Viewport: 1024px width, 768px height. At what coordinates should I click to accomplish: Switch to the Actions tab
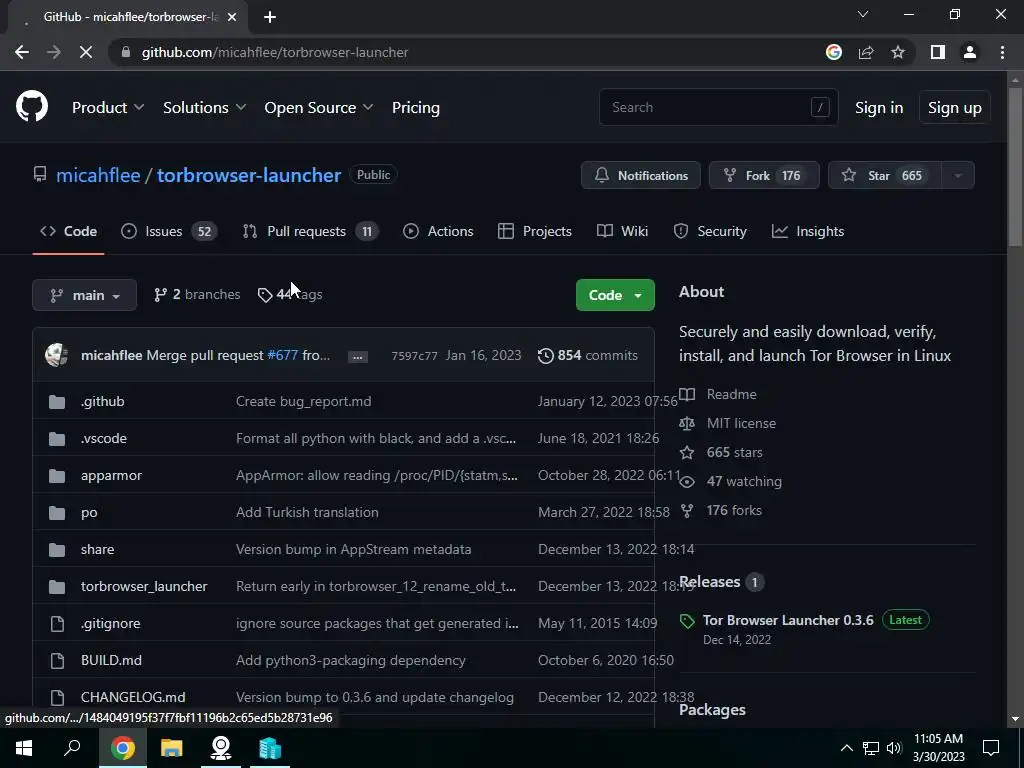pos(438,231)
